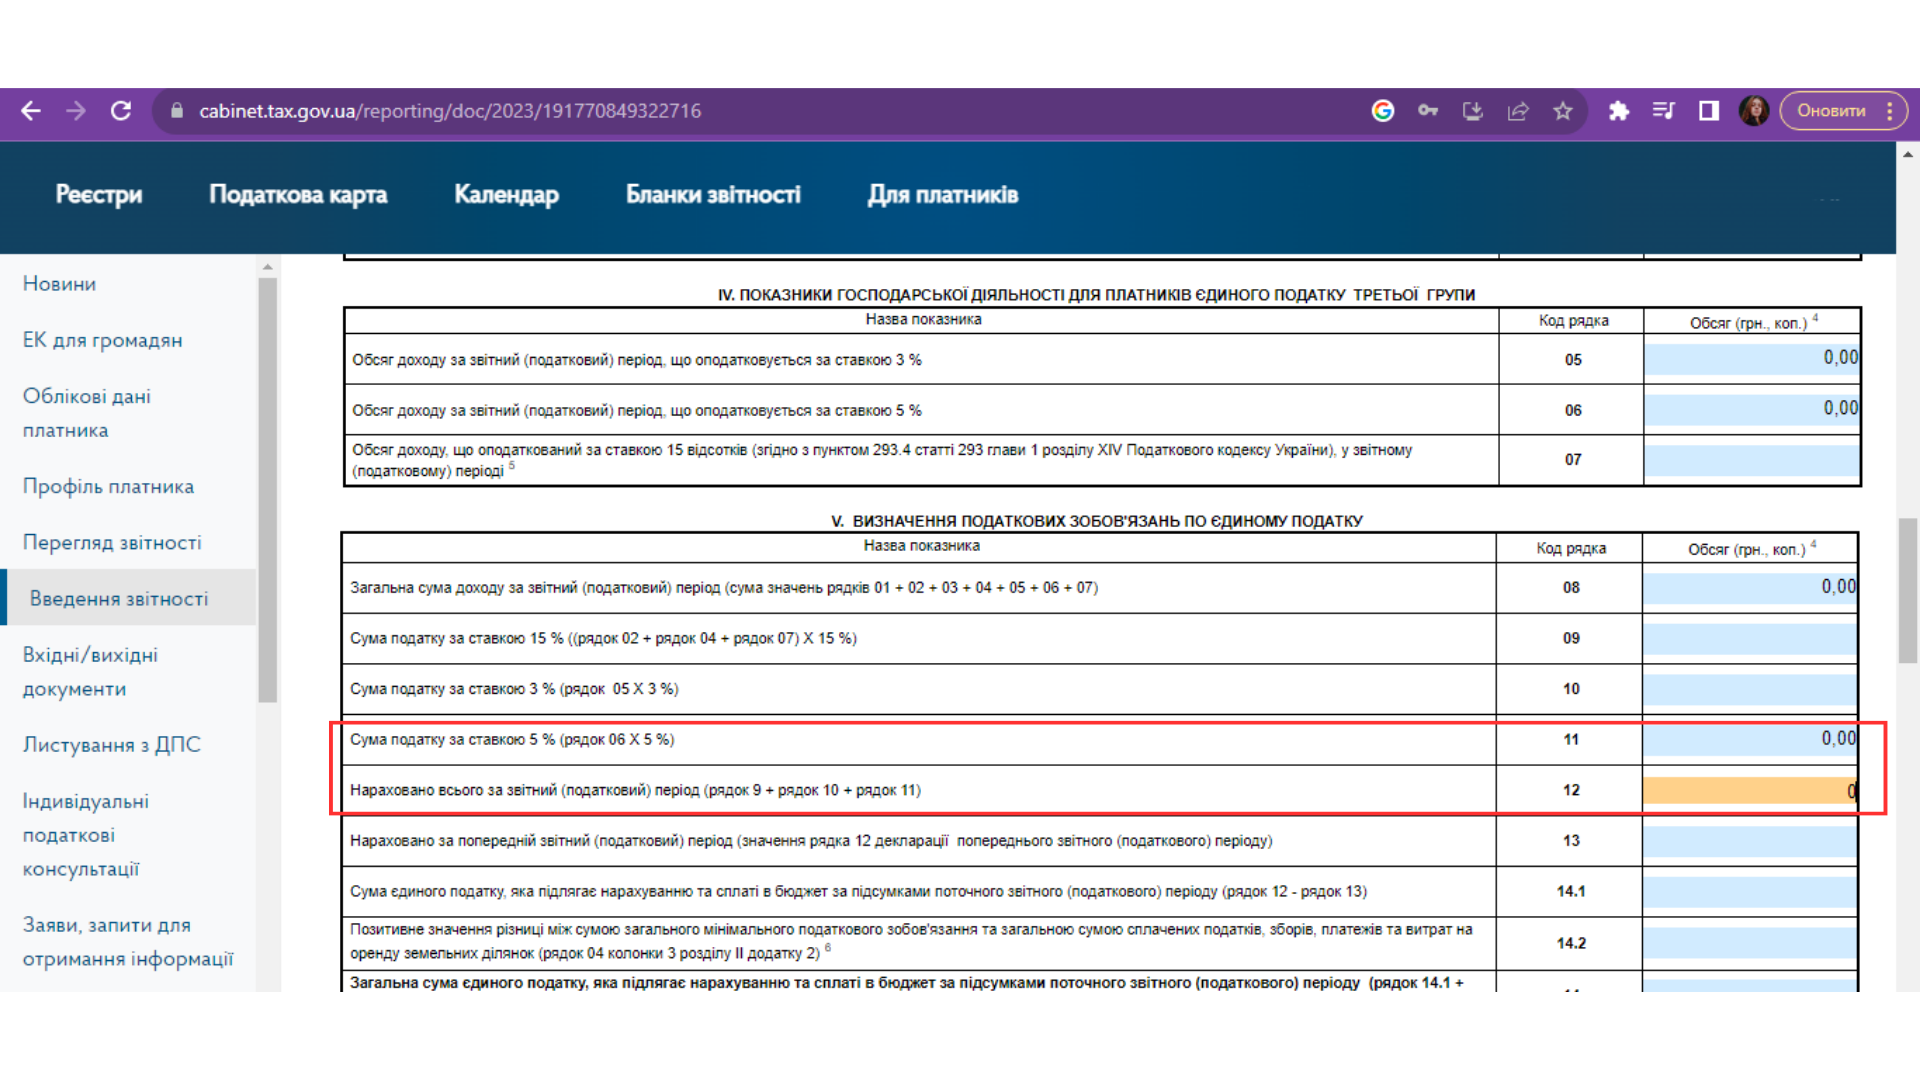Bookmark this page with star icon
This screenshot has height=1080, width=1920.
pyautogui.click(x=1563, y=111)
